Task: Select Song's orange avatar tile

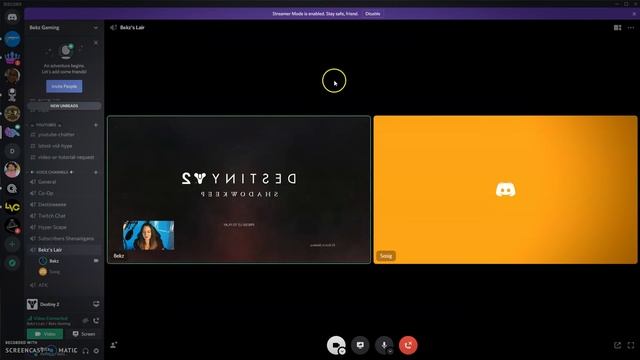Action: pyautogui.click(x=505, y=190)
